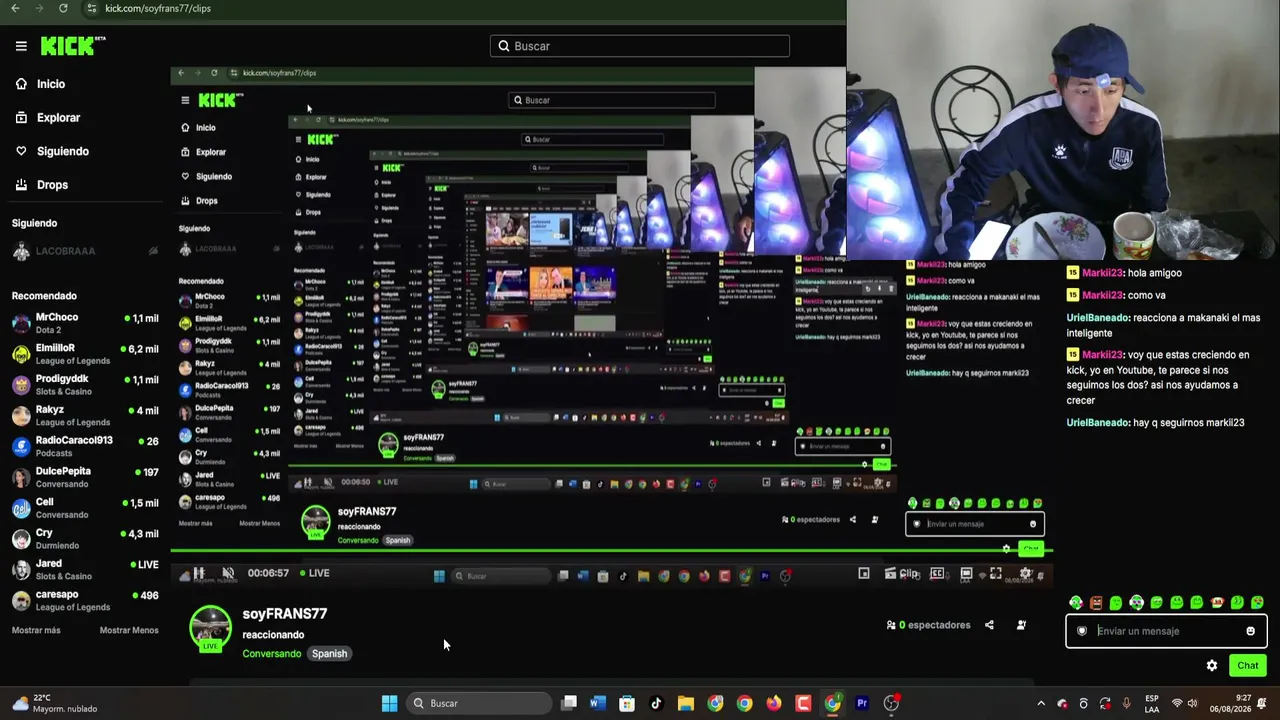Open Firefox from the taskbar
1280x720 pixels.
pyautogui.click(x=774, y=703)
